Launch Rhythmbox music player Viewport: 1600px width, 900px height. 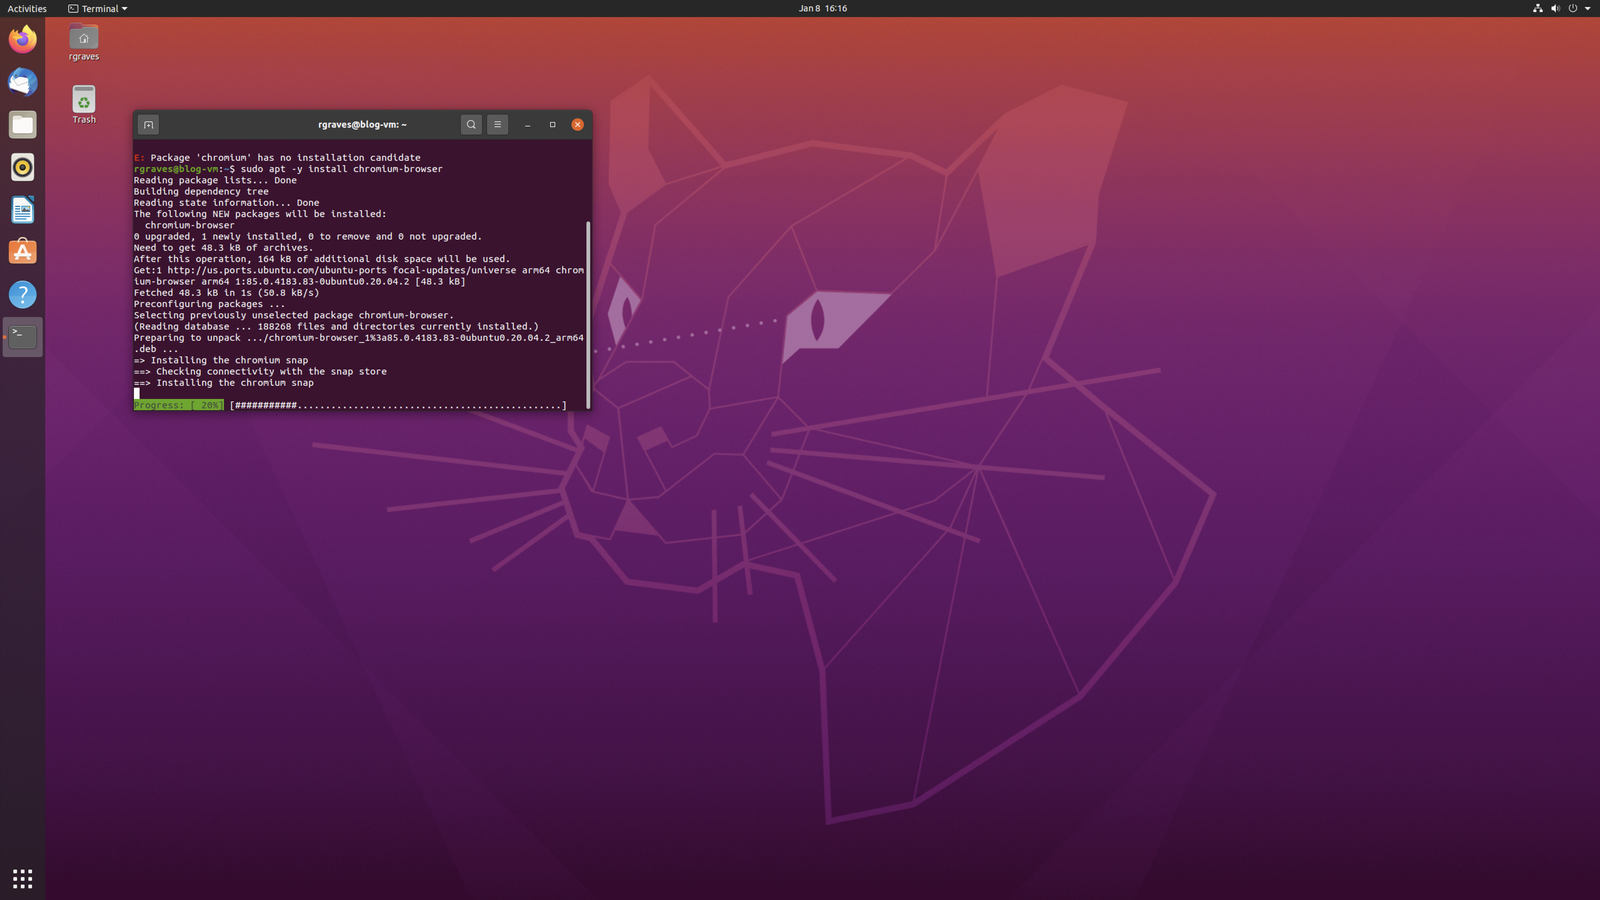pos(22,167)
